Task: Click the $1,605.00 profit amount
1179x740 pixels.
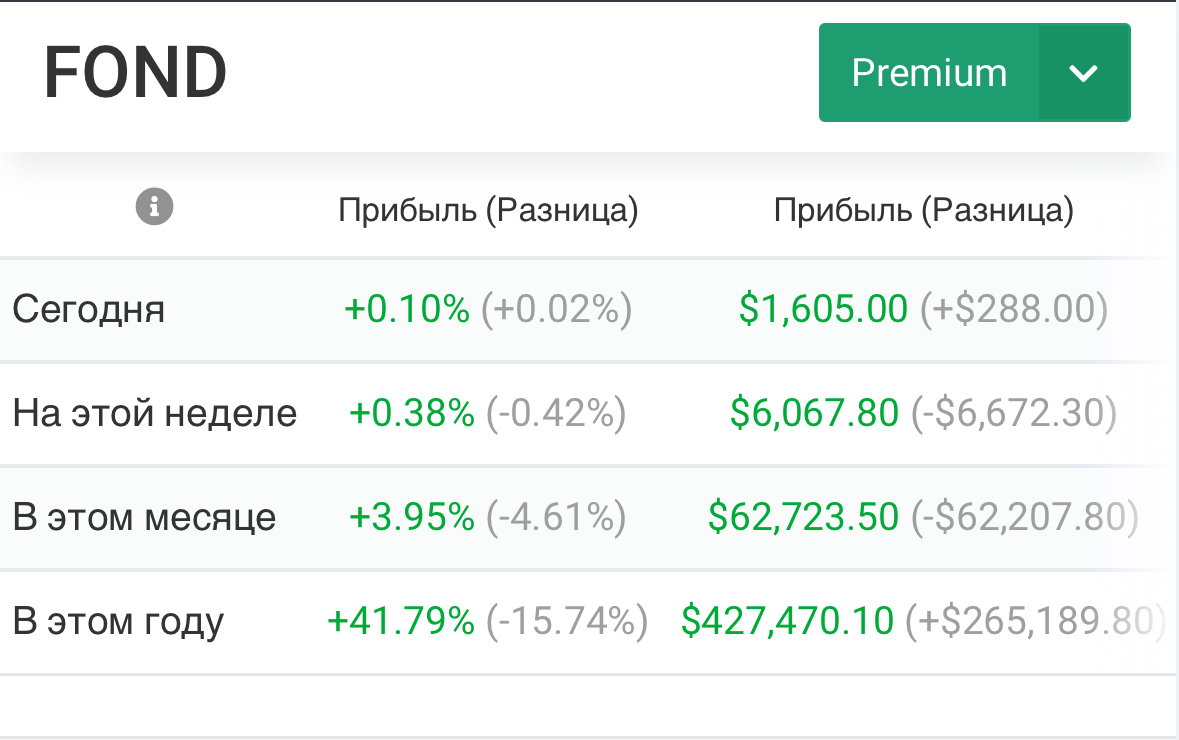Action: pyautogui.click(x=823, y=310)
